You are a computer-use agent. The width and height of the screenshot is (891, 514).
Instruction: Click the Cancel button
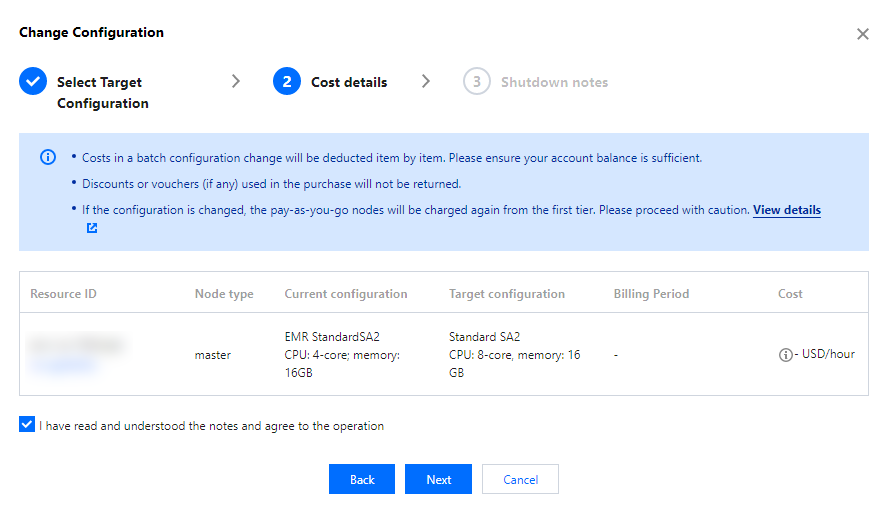[520, 479]
